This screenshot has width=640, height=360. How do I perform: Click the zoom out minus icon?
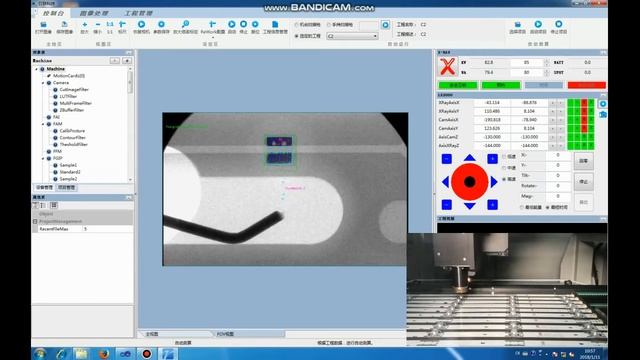(x=98, y=25)
